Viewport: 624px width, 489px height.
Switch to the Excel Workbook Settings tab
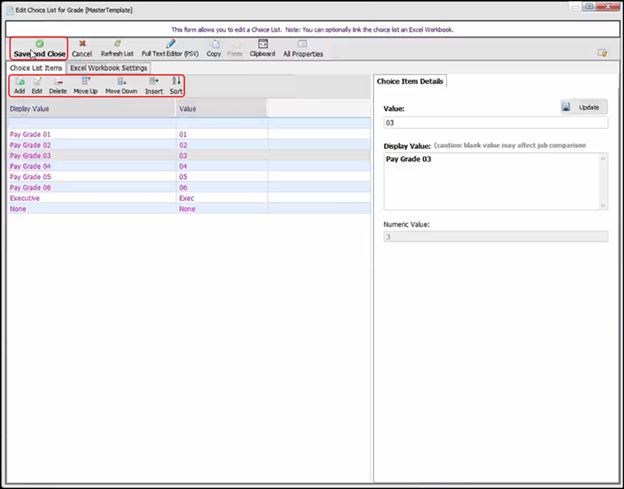tap(109, 68)
